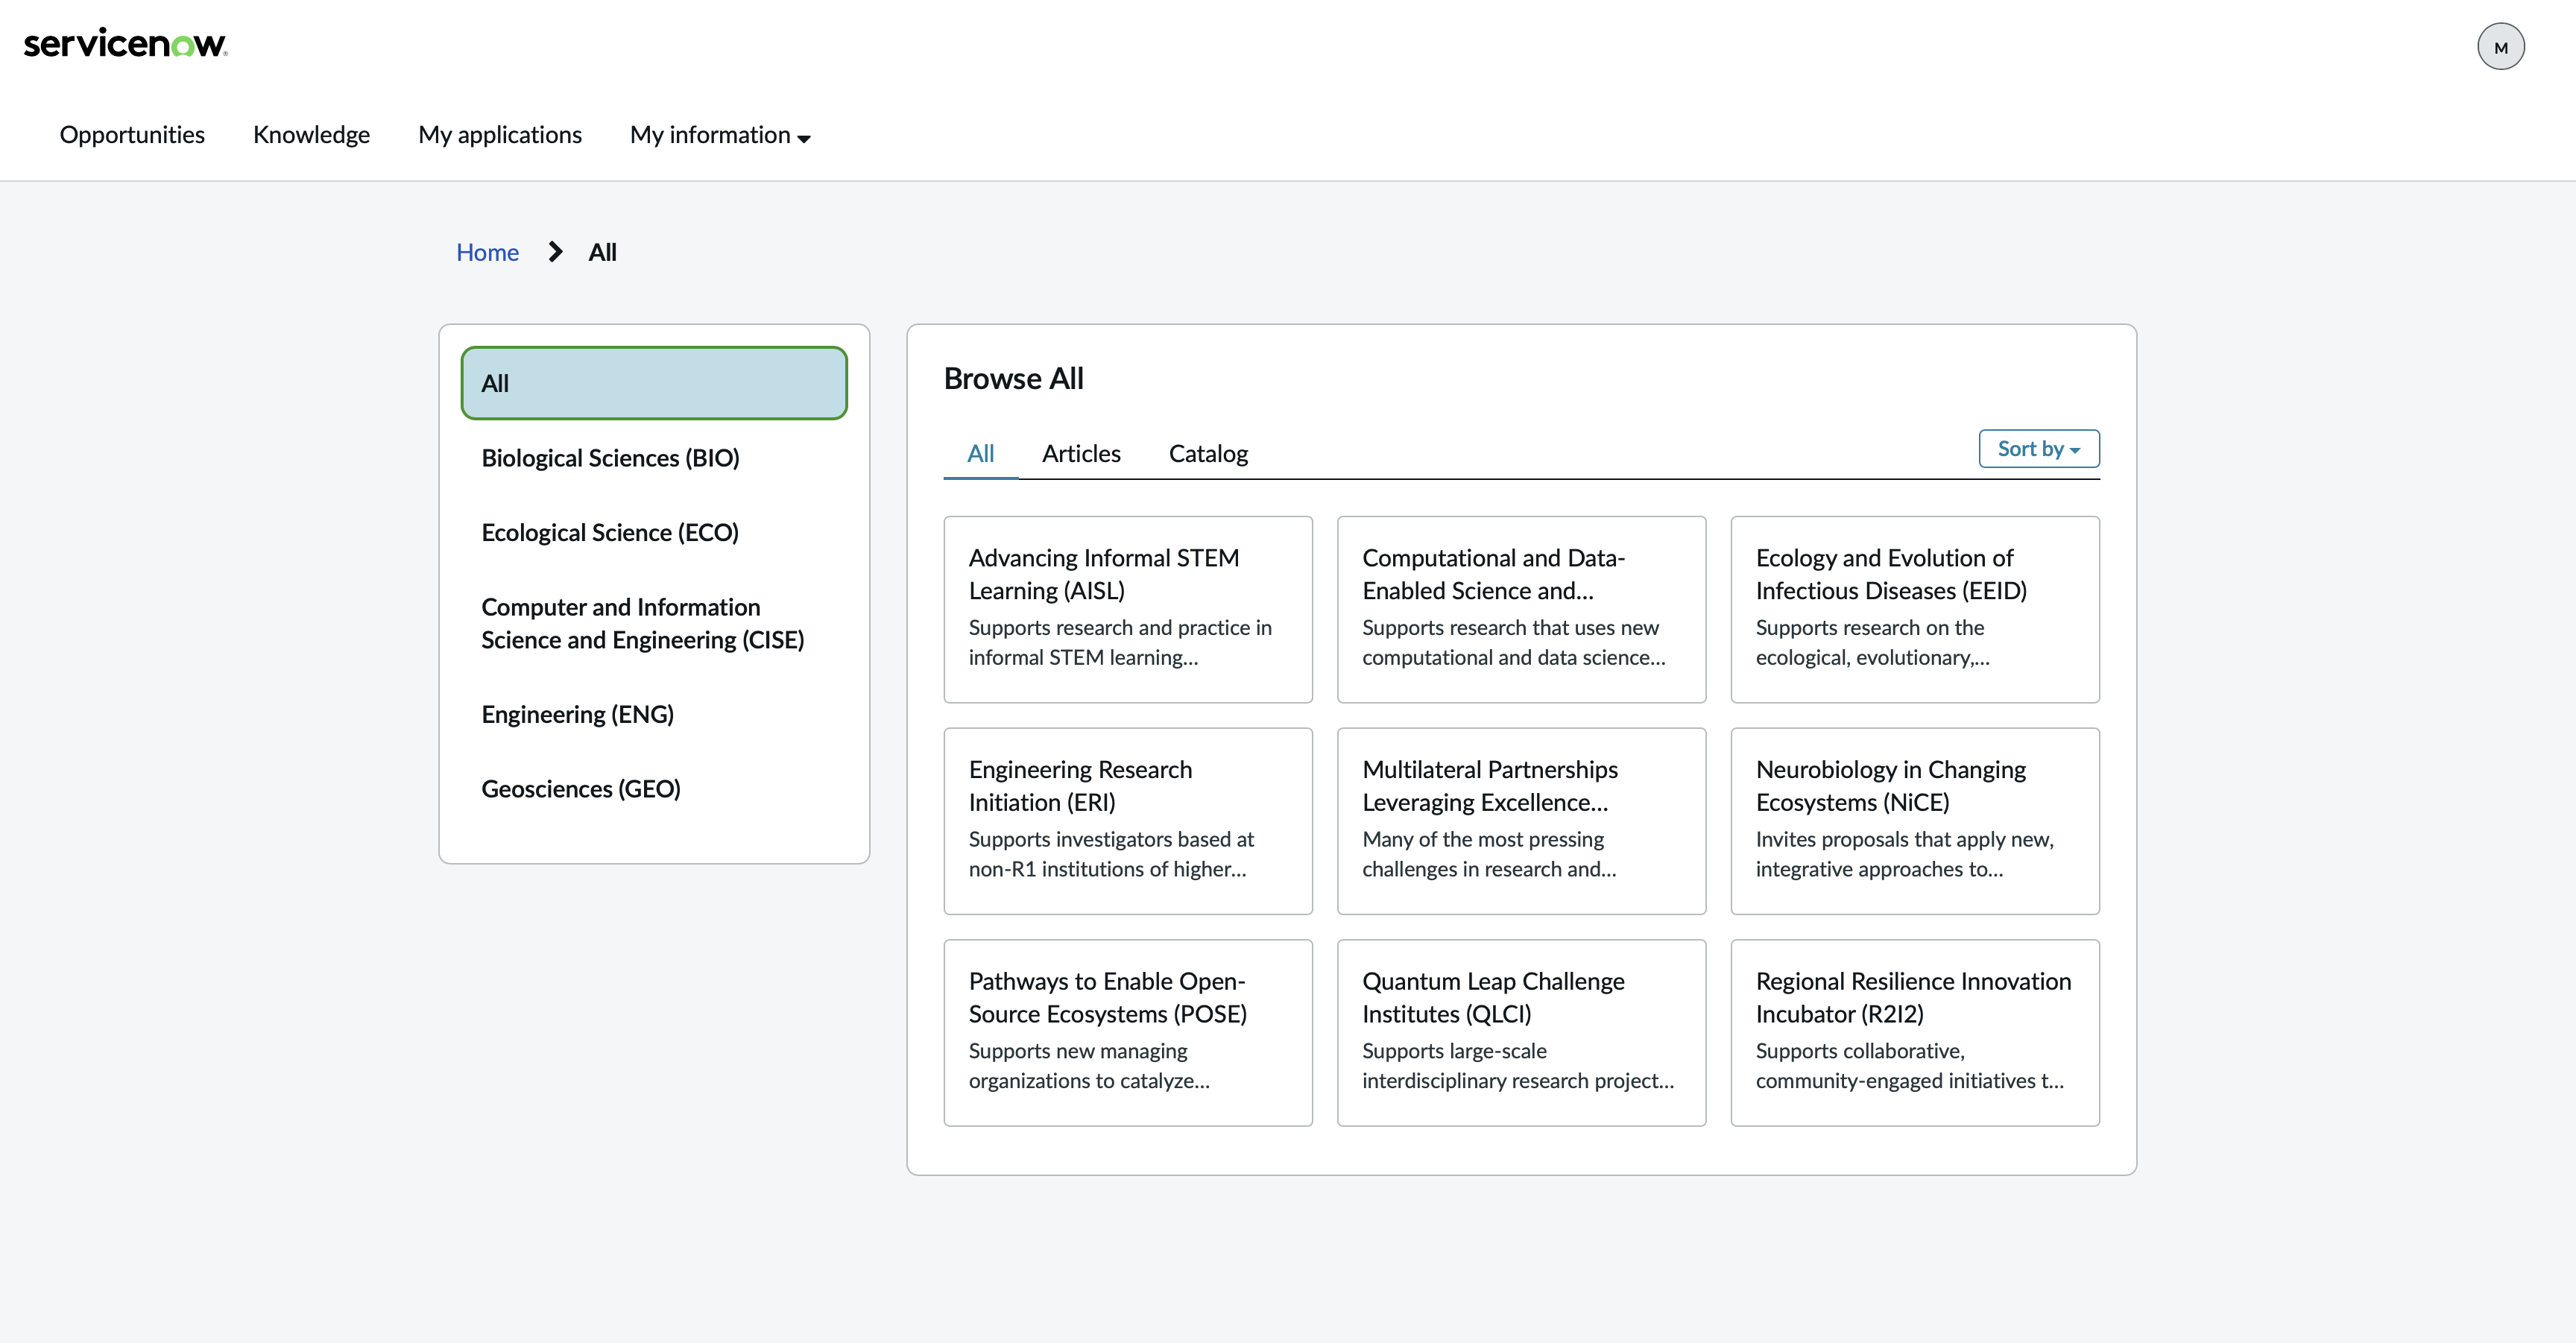
Task: Open the user avatar M menu
Action: coord(2500,47)
